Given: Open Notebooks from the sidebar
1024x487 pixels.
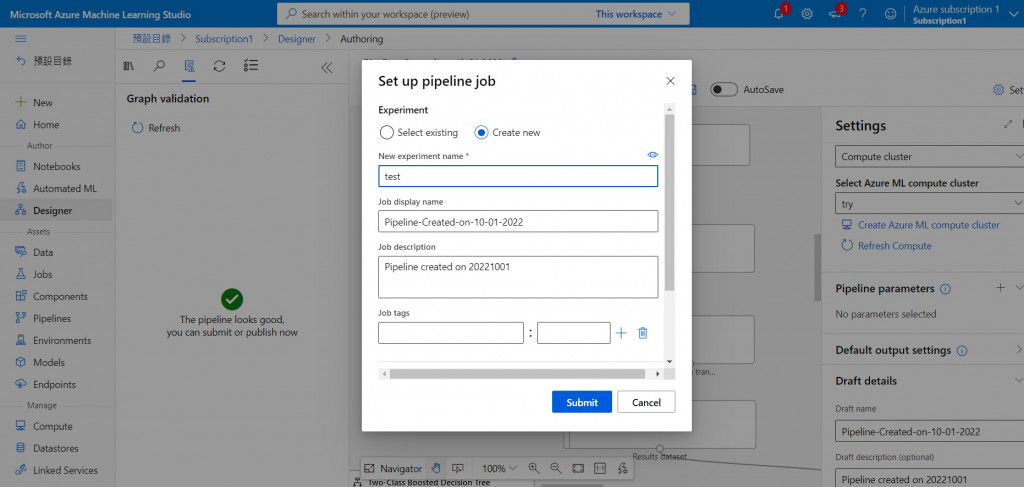Looking at the screenshot, I should coord(56,166).
